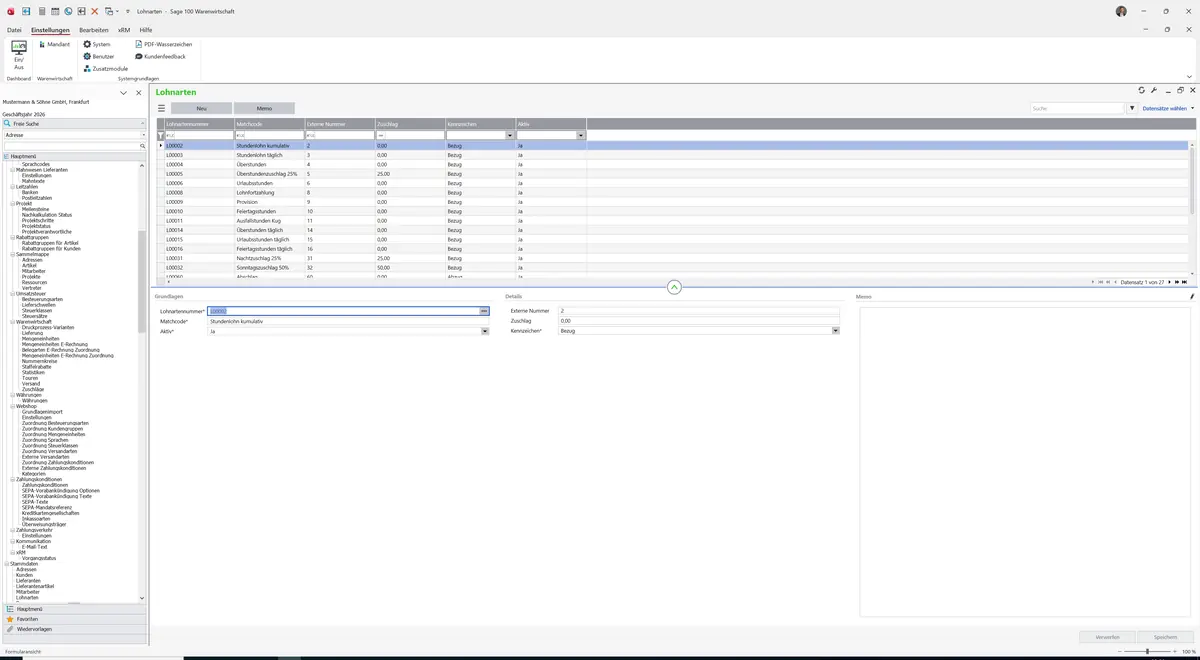Click the red X icon in the quick access toolbar

click(94, 11)
